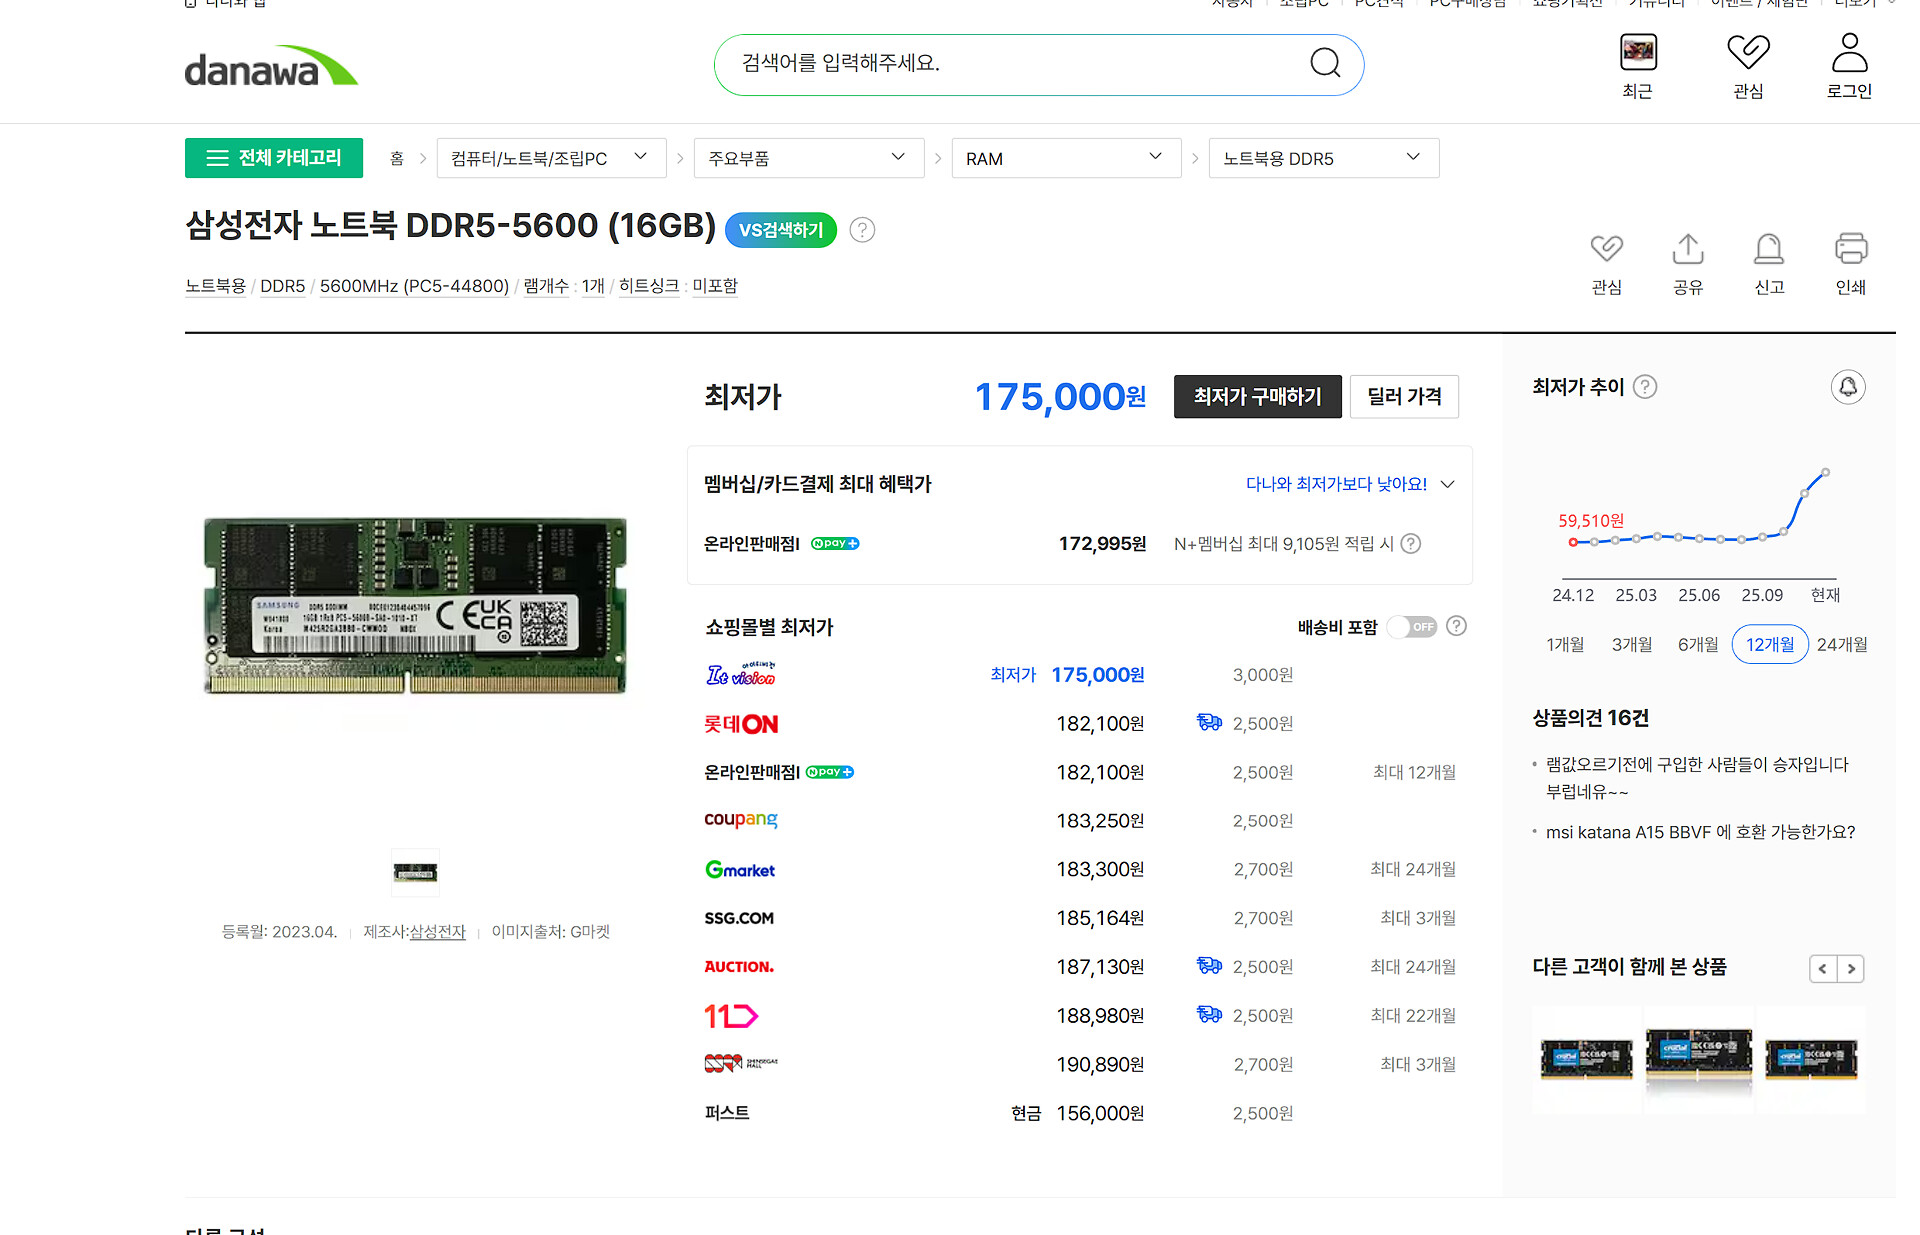Image resolution: width=1920 pixels, height=1235 pixels.
Task: Click the VS검색하기 button
Action: coord(780,230)
